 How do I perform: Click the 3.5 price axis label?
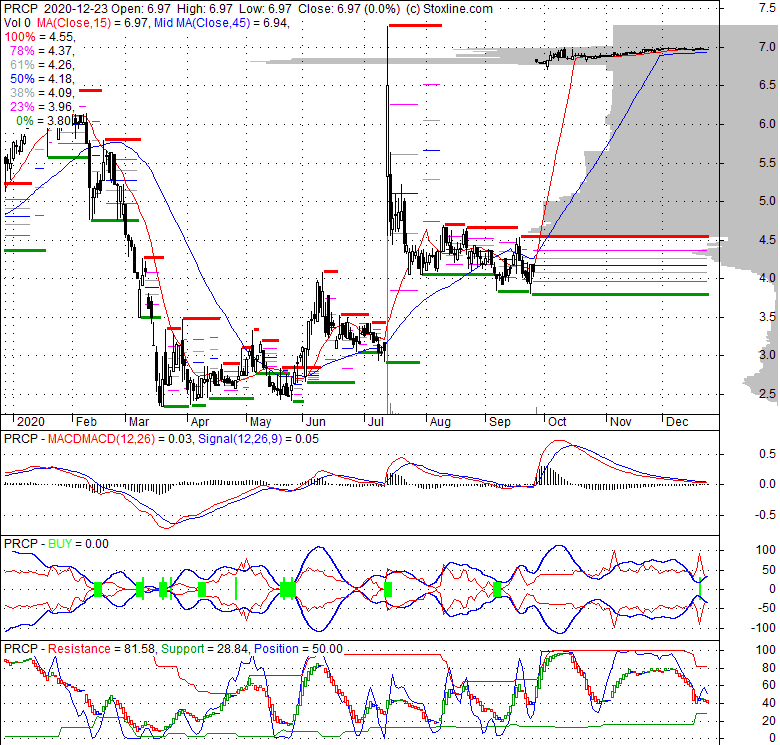tap(767, 317)
